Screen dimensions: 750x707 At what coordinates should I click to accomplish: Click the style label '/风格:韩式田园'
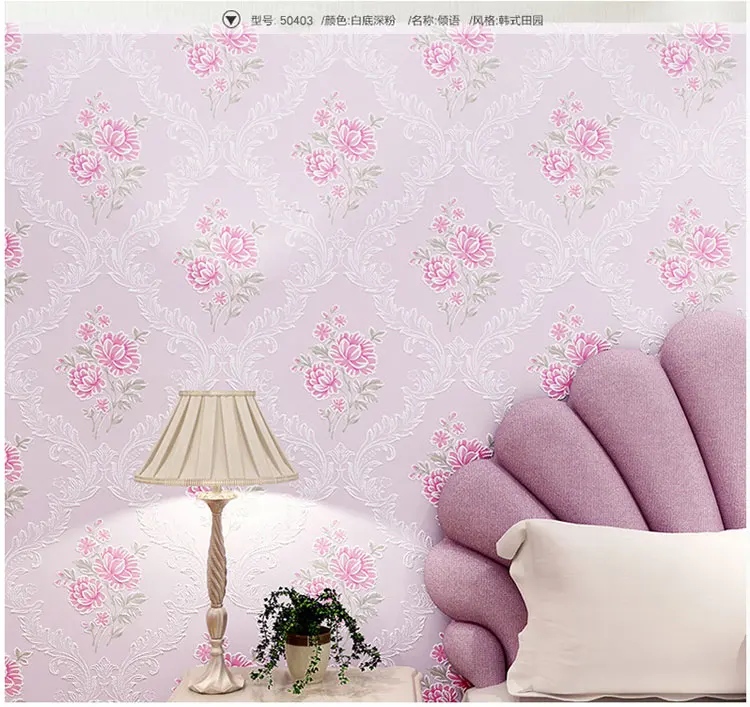(x=506, y=21)
